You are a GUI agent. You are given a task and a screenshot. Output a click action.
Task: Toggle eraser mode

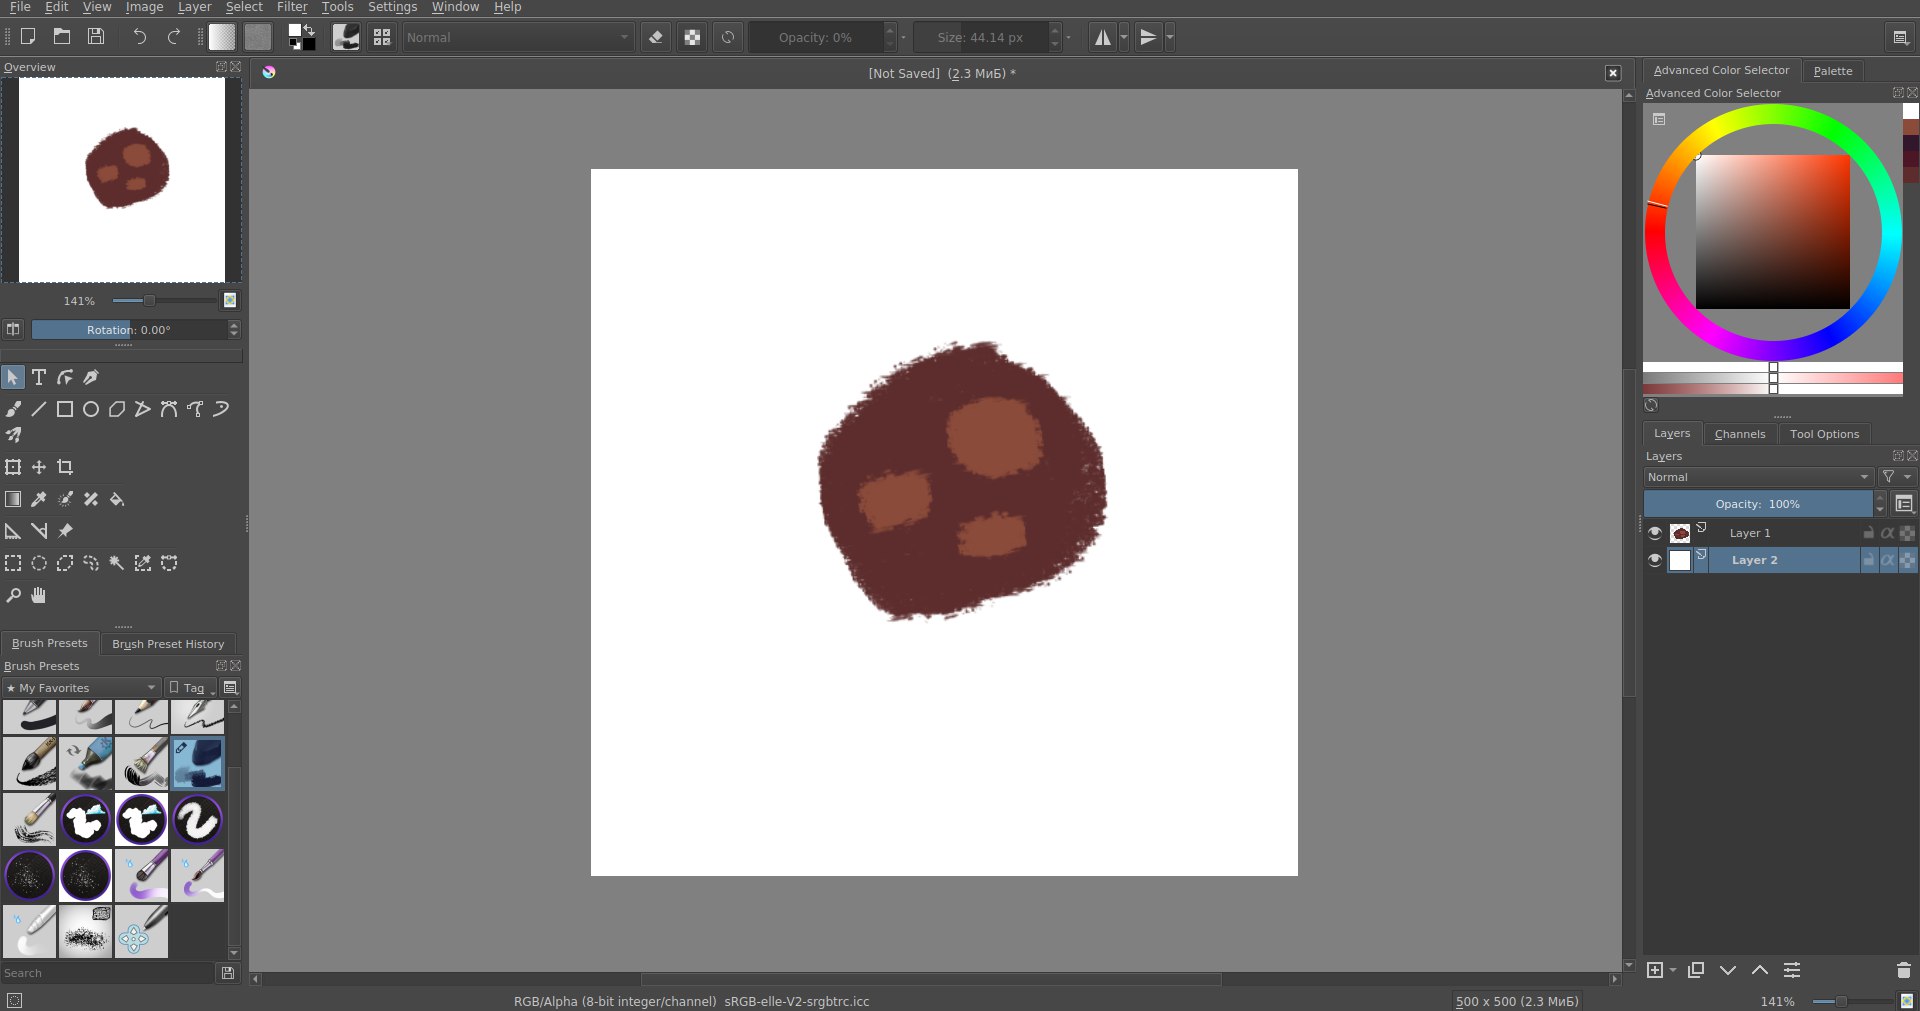coord(656,37)
